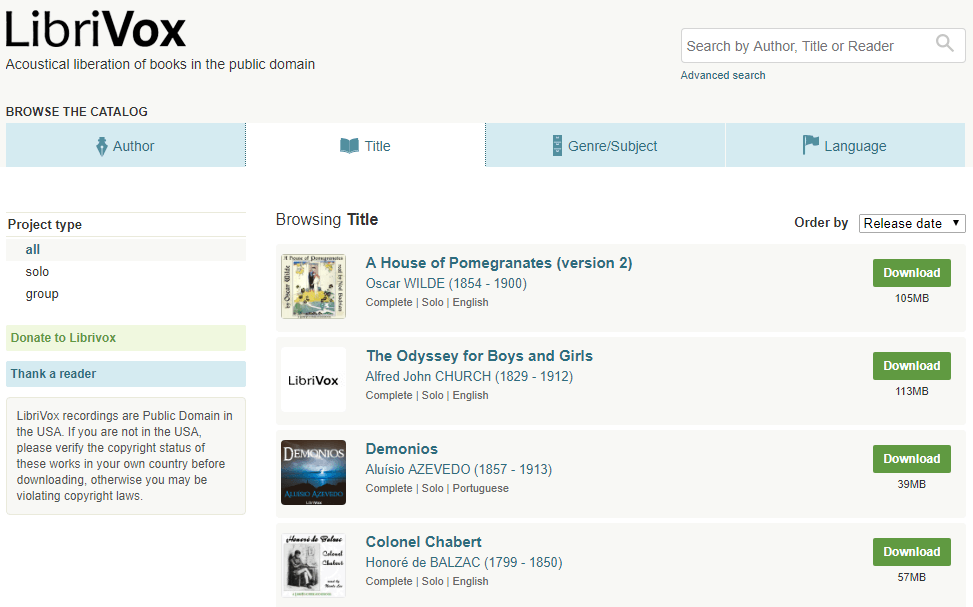Screen dimensions: 973x607
Task: Select the "all" project type filter
Action: pos(32,249)
